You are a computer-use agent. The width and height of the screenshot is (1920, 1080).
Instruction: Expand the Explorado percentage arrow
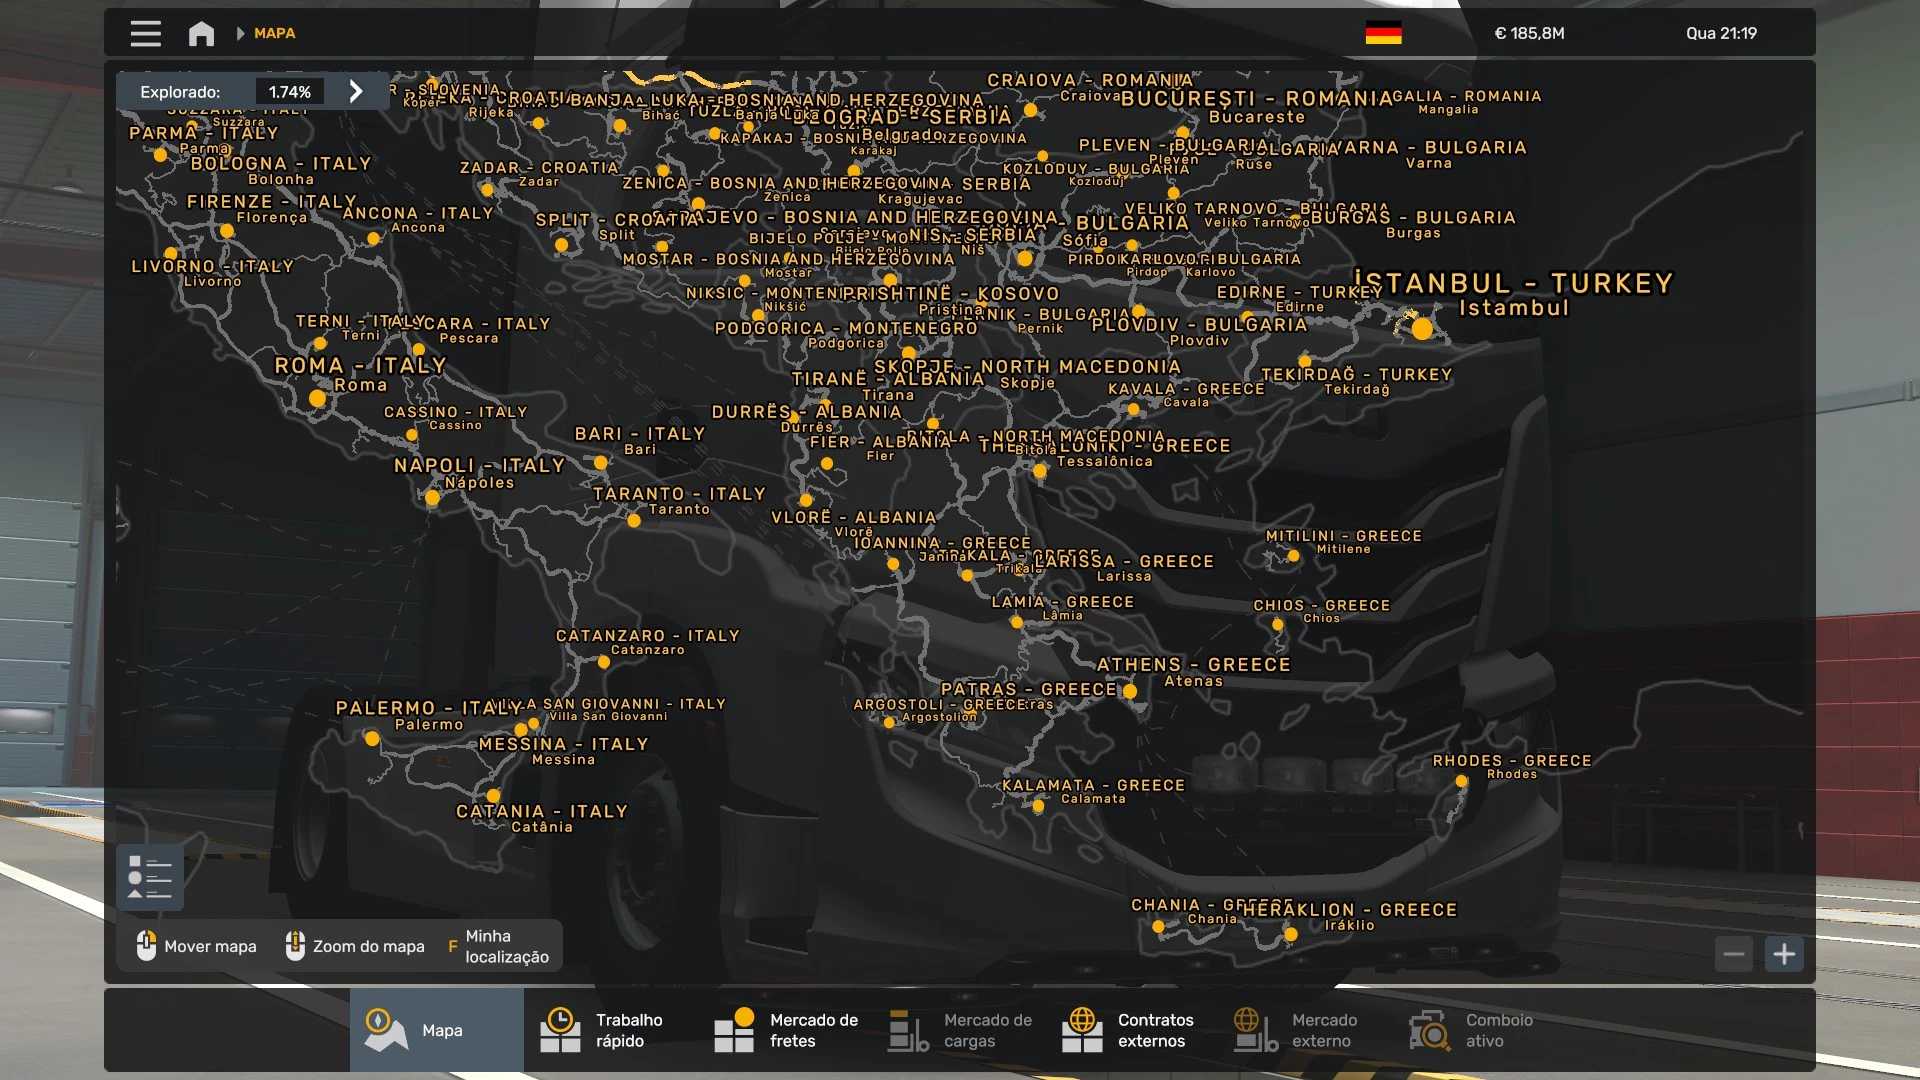coord(356,91)
